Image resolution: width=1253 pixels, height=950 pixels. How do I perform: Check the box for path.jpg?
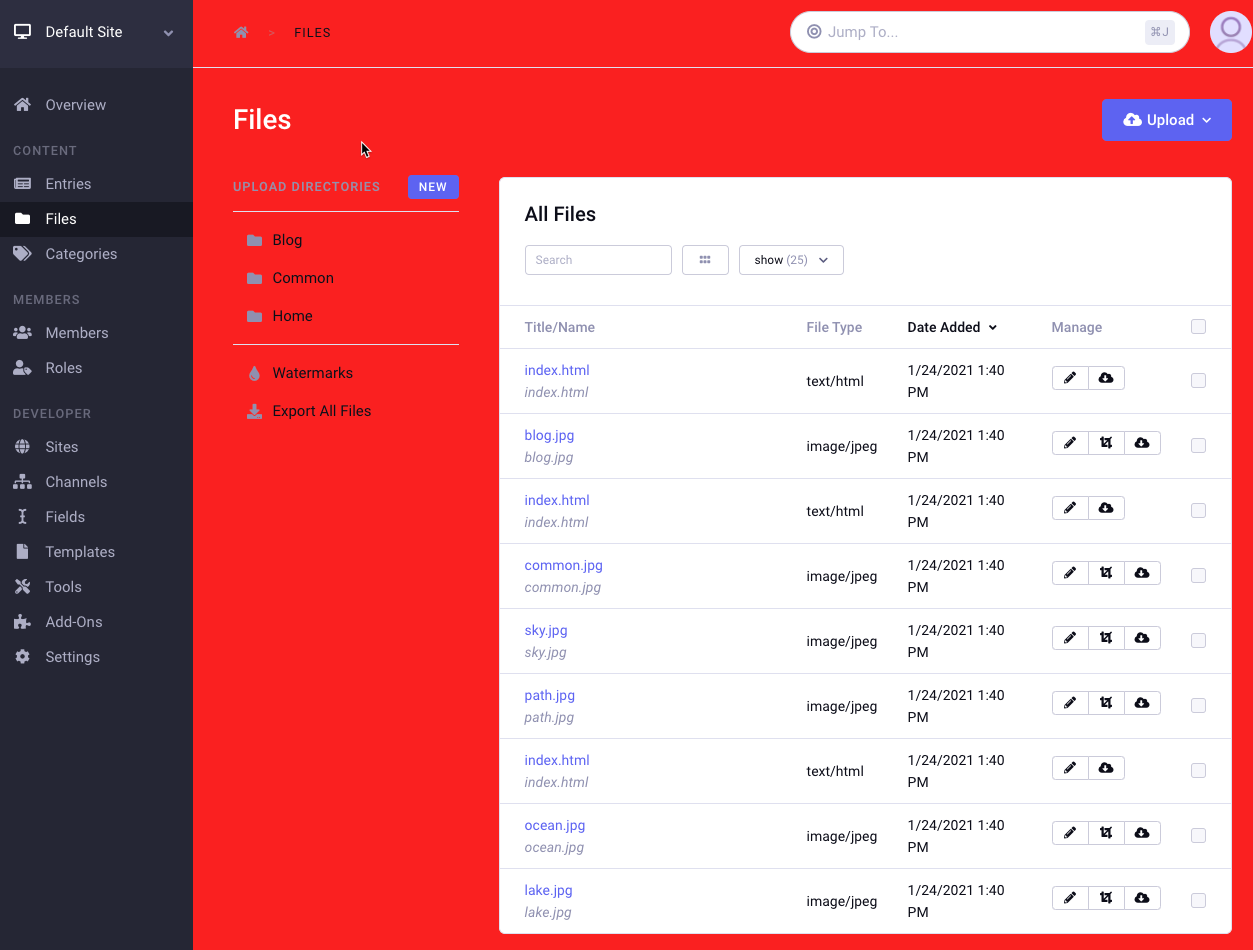1198,705
